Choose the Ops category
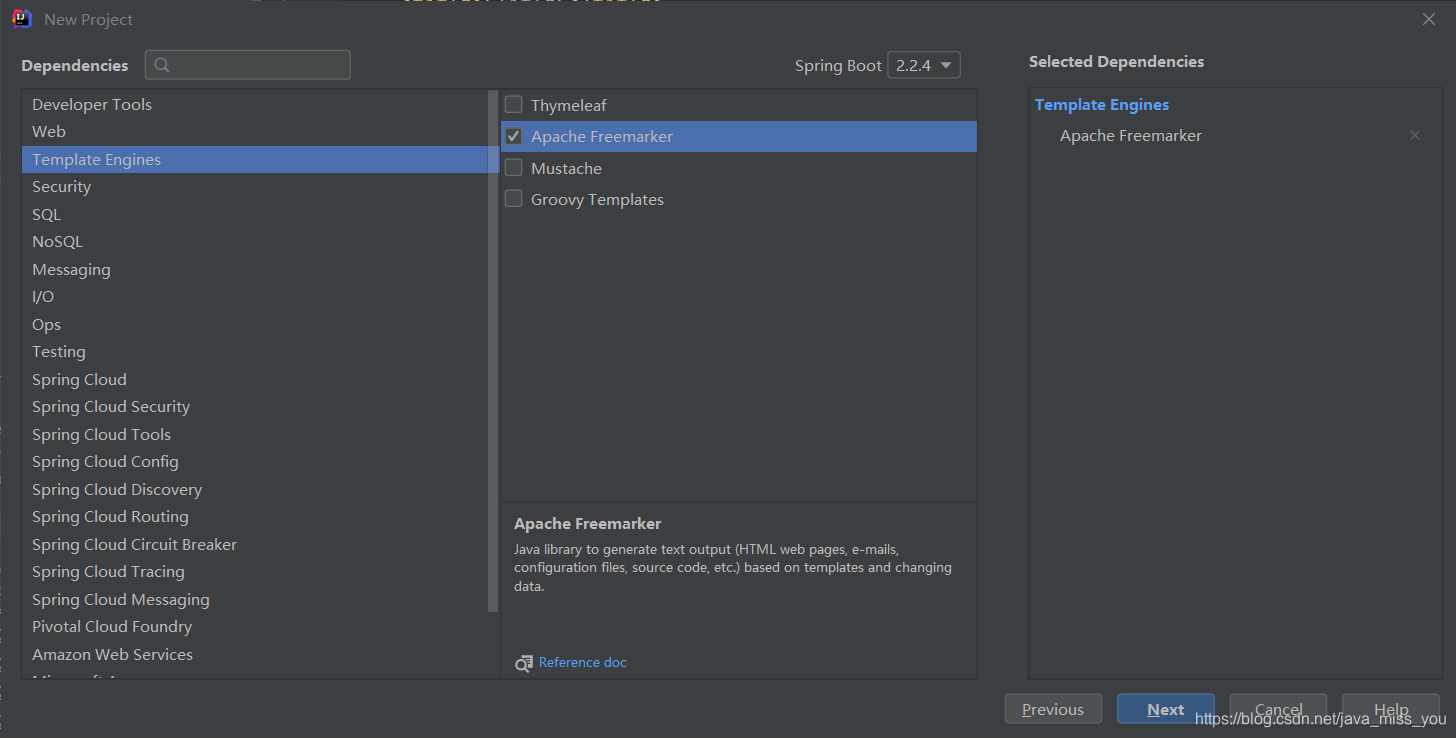1456x738 pixels. click(x=254, y=324)
